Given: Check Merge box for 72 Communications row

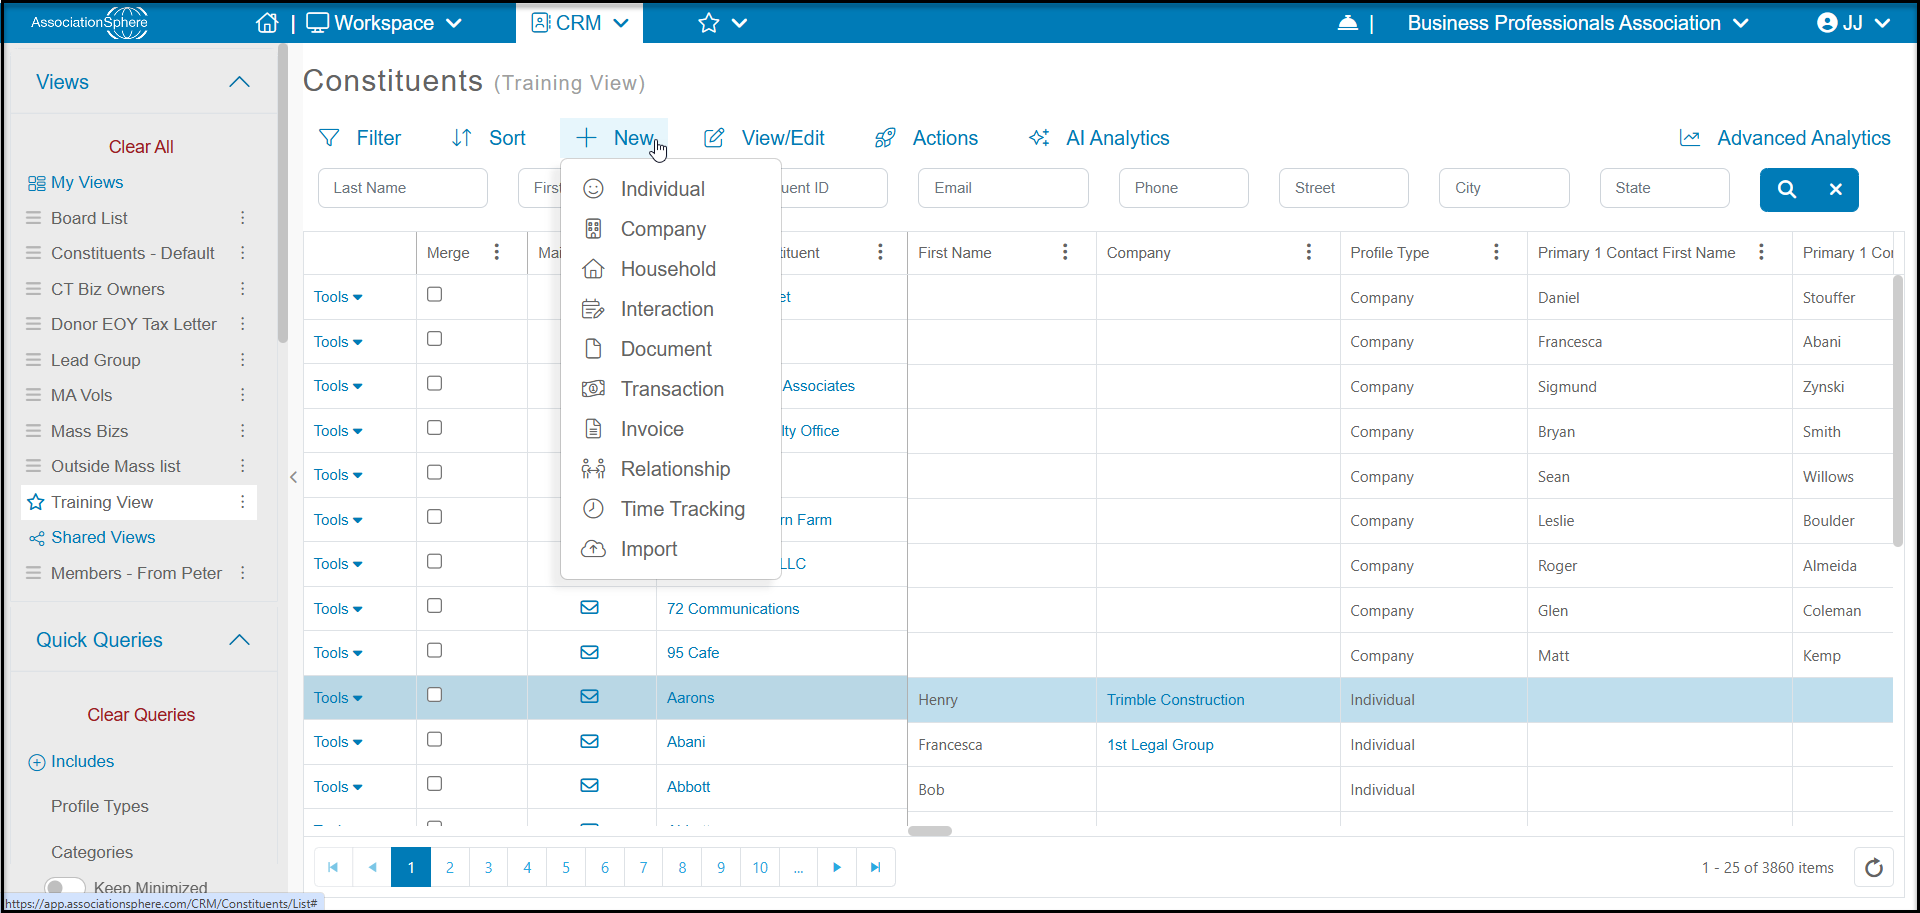Looking at the screenshot, I should point(434,606).
